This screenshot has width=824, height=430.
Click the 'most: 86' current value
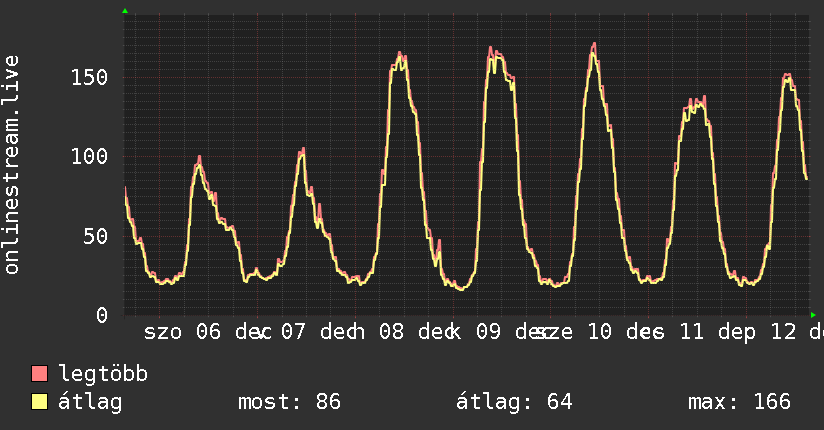tap(290, 402)
